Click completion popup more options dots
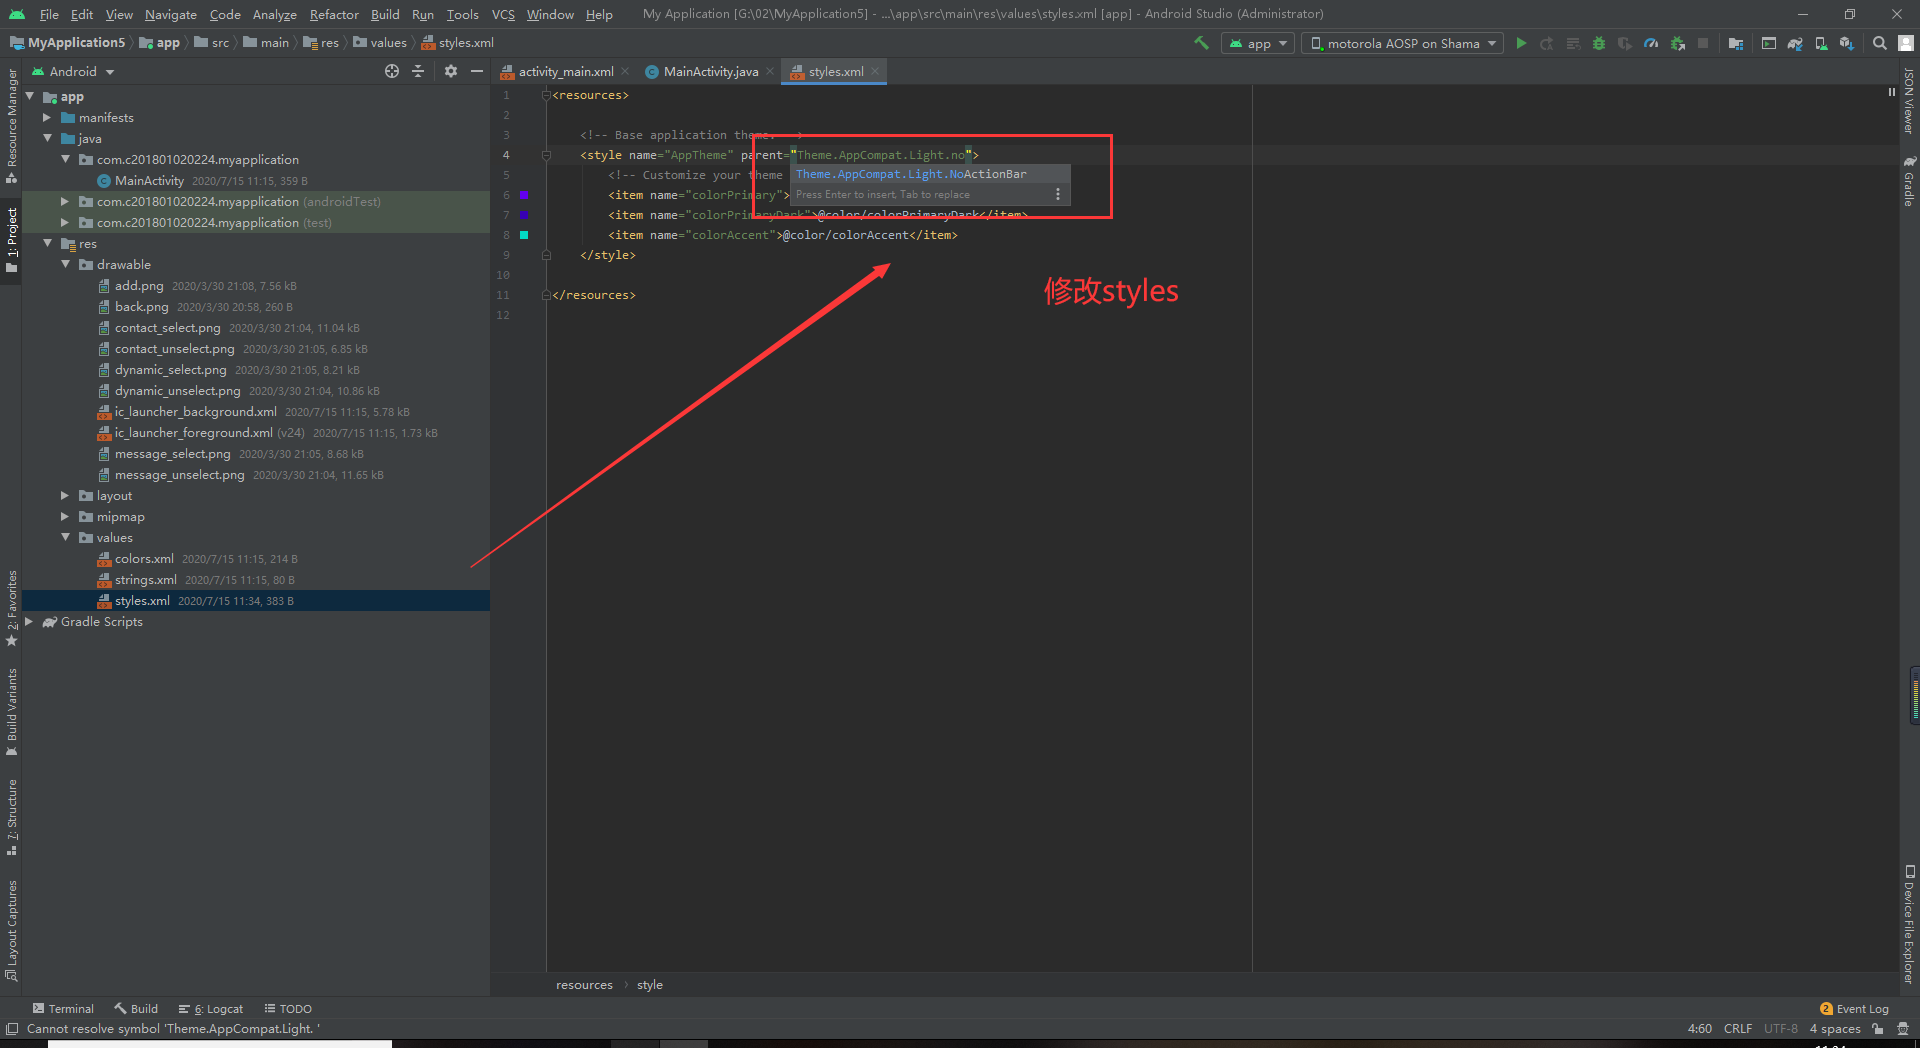Image resolution: width=1920 pixels, height=1048 pixels. [x=1058, y=194]
